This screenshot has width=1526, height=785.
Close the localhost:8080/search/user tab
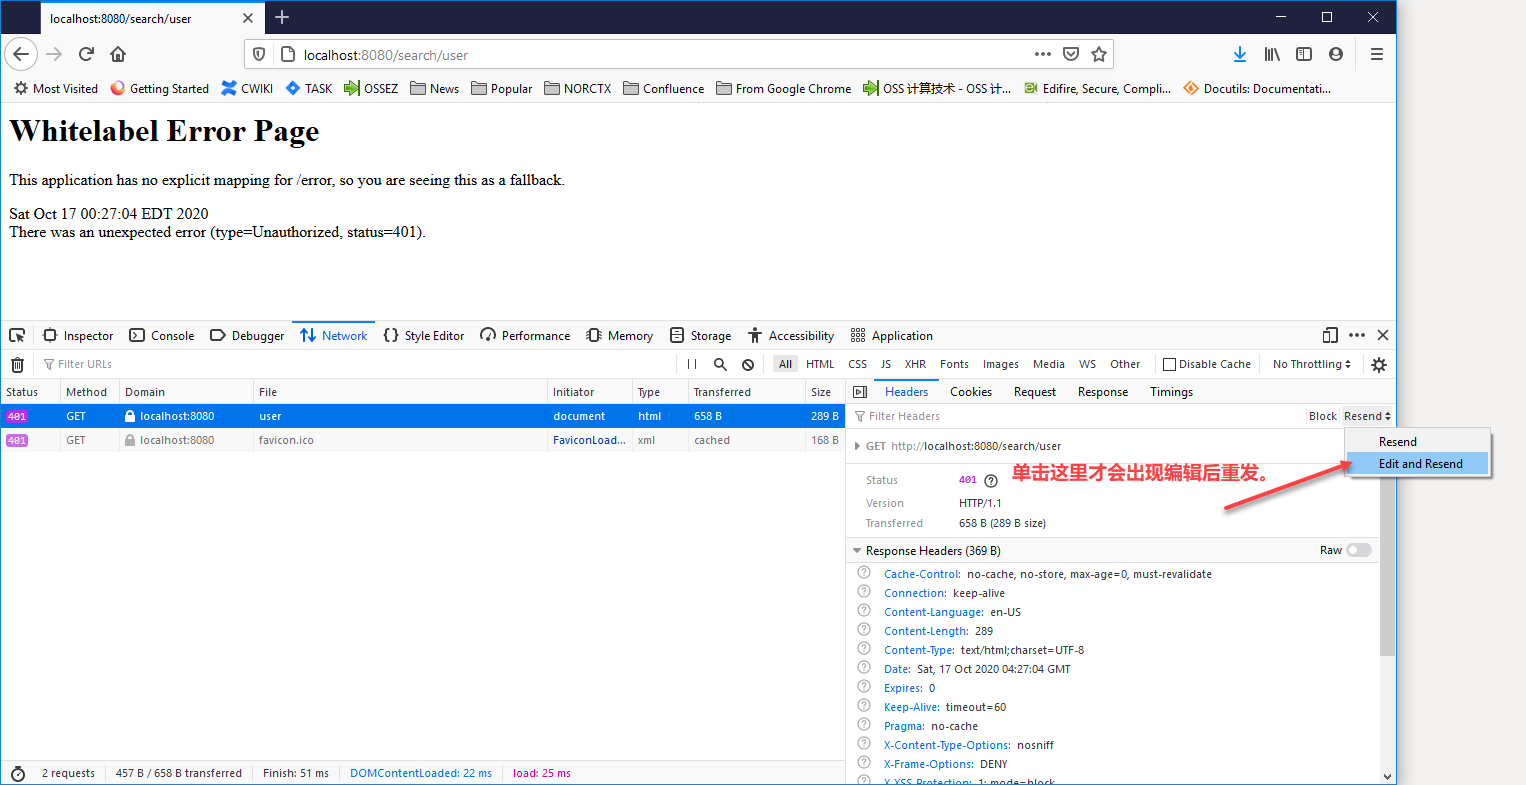(x=248, y=18)
